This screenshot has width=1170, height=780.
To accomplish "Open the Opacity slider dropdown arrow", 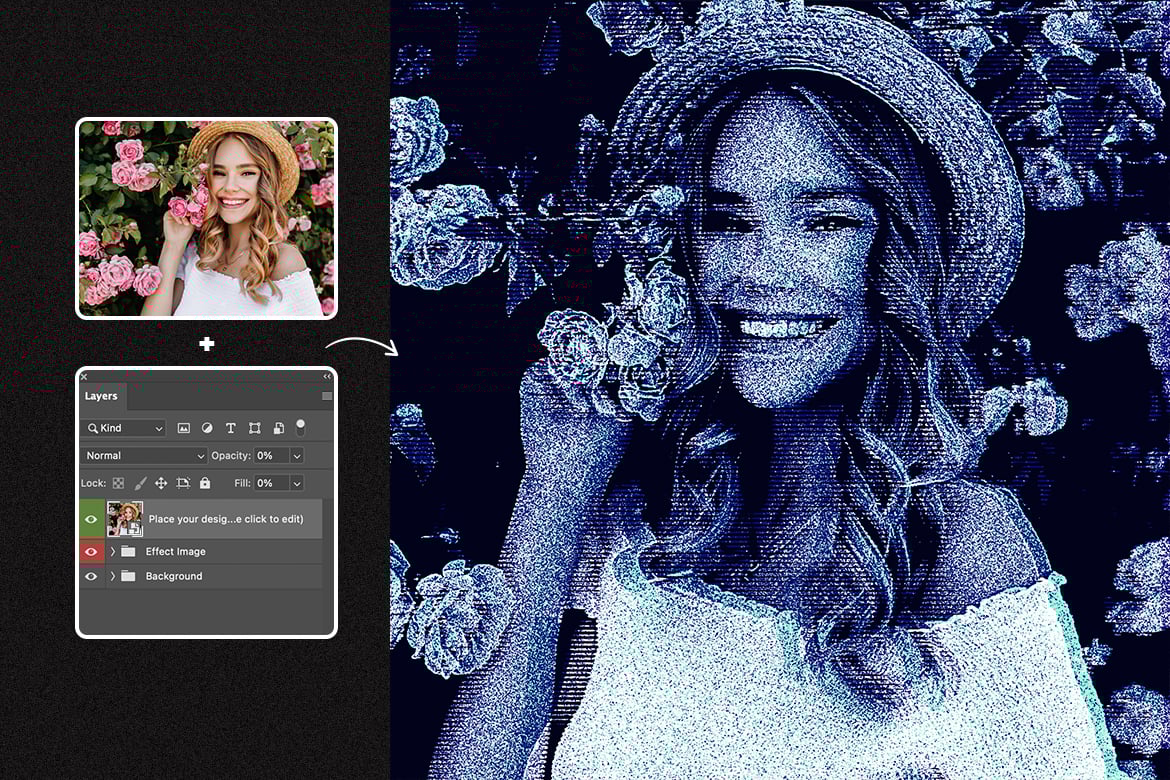I will pos(297,455).
